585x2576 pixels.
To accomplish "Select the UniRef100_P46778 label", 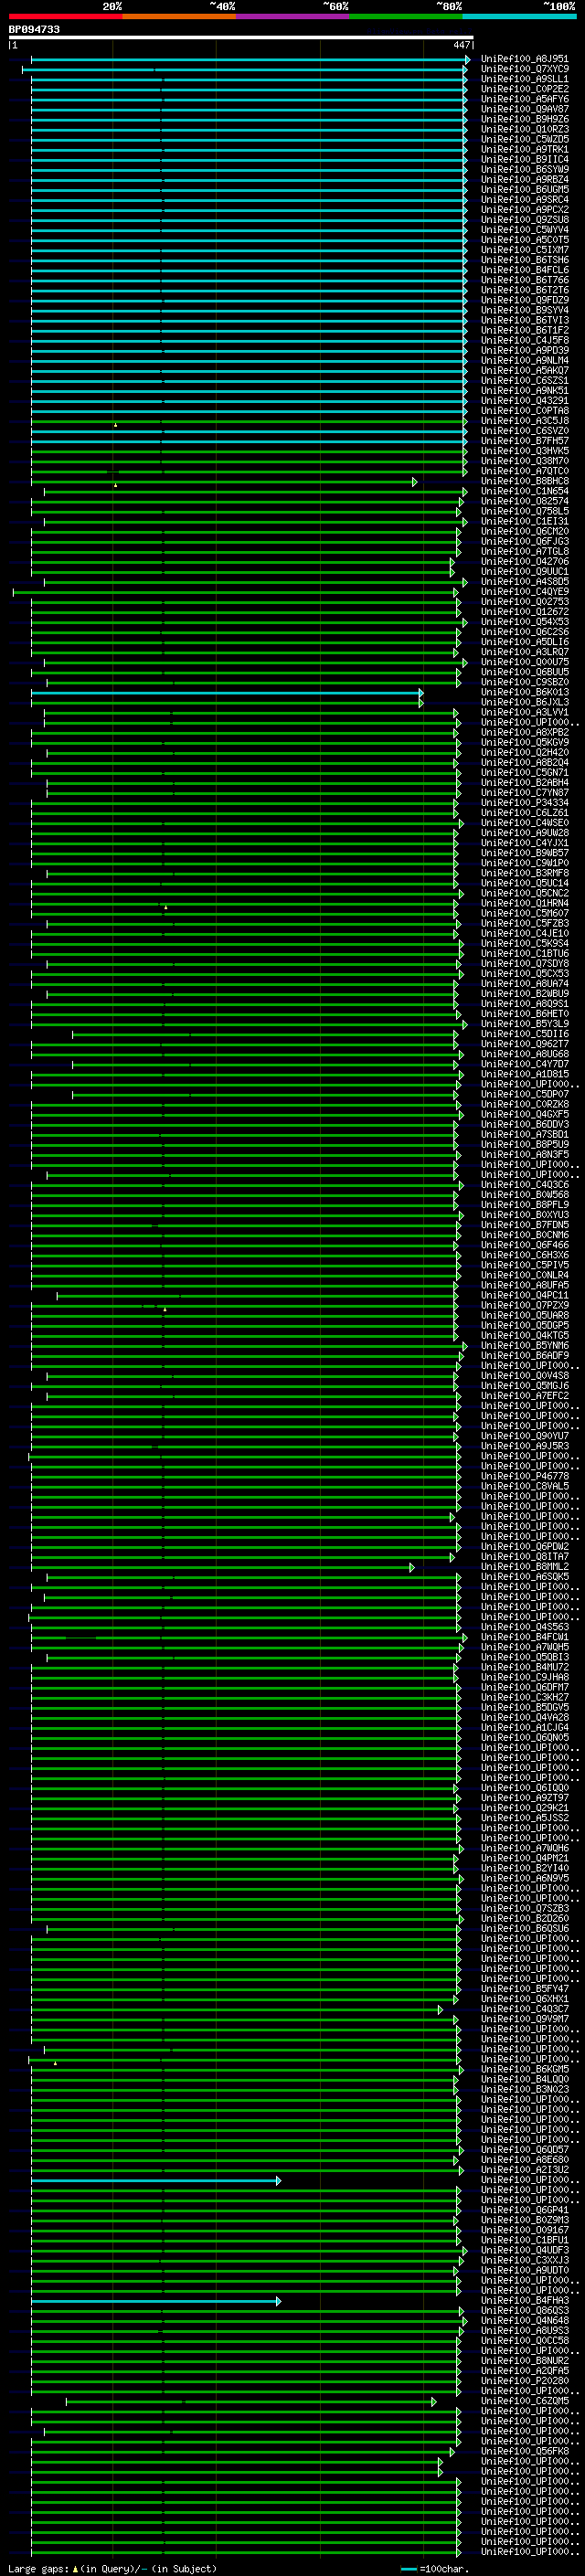I will click(525, 1477).
